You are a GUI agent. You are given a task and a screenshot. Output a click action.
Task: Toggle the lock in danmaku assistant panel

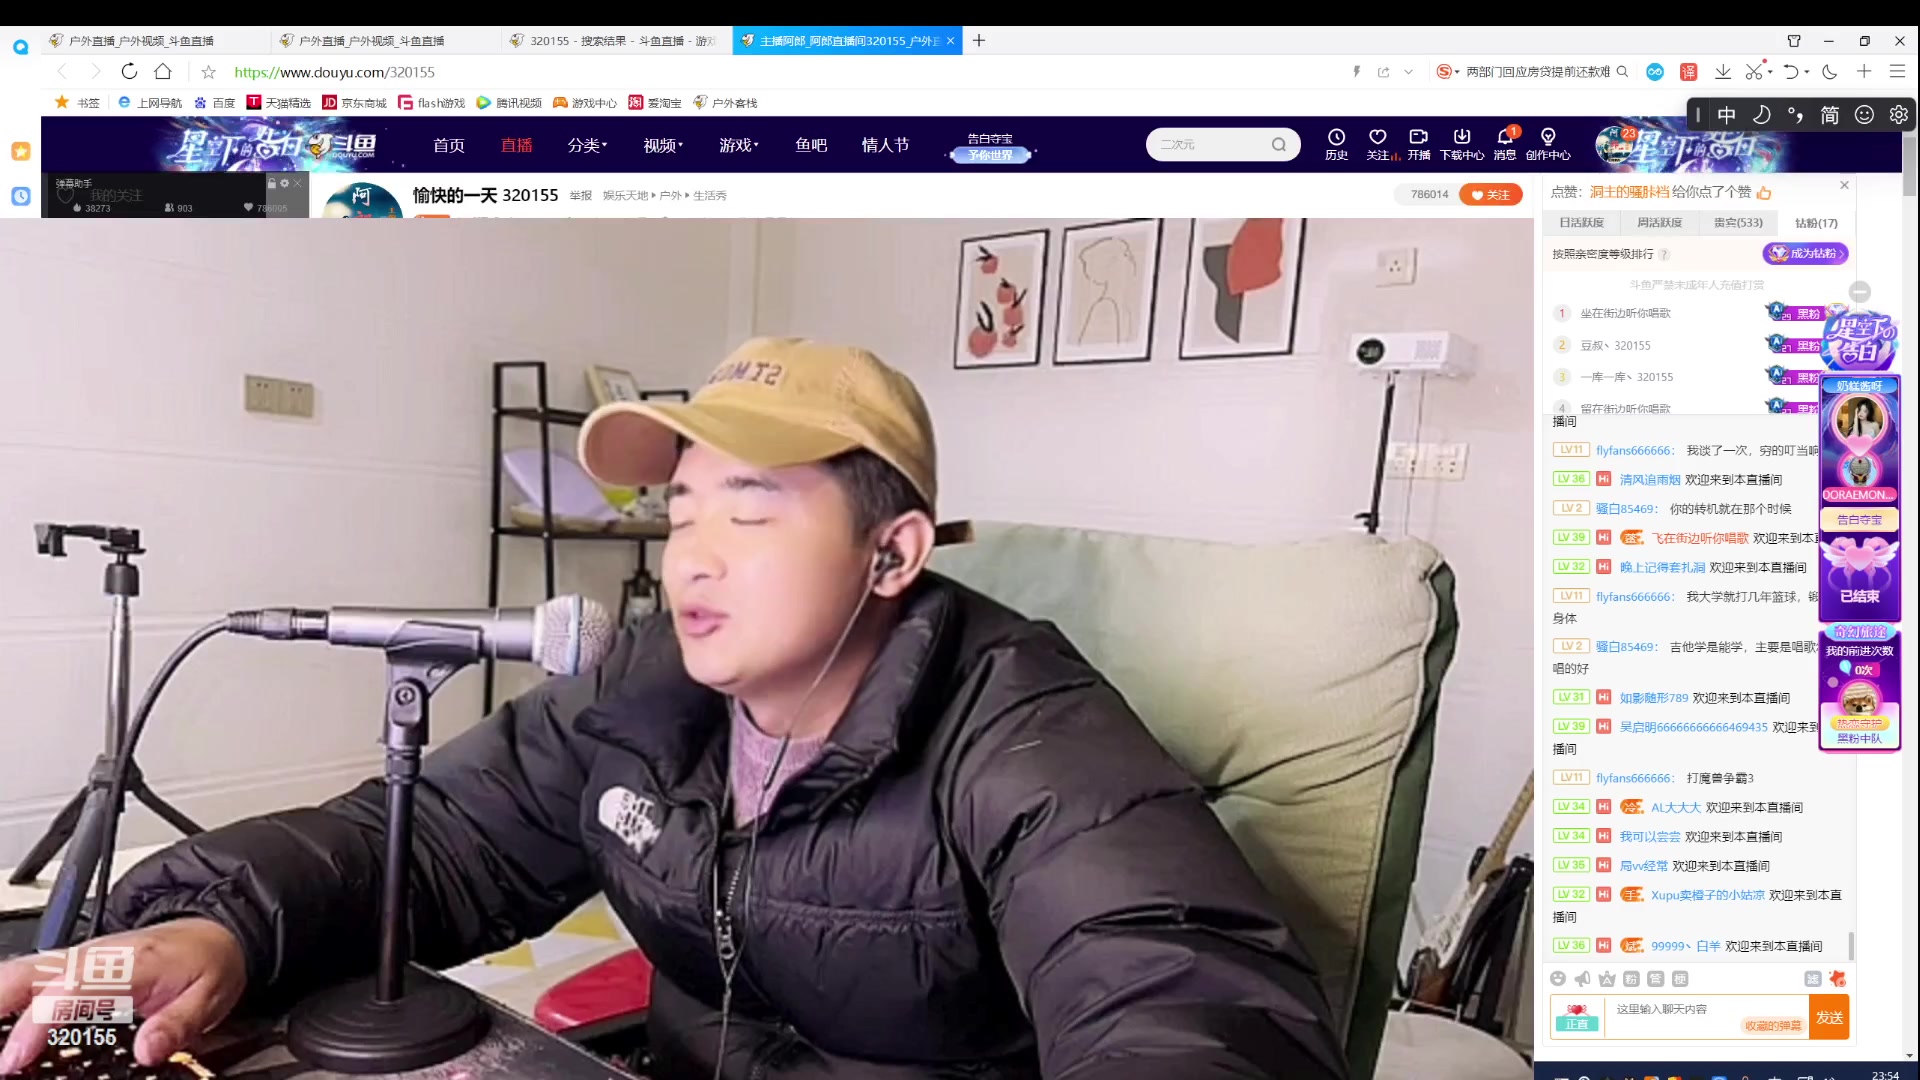click(x=271, y=183)
